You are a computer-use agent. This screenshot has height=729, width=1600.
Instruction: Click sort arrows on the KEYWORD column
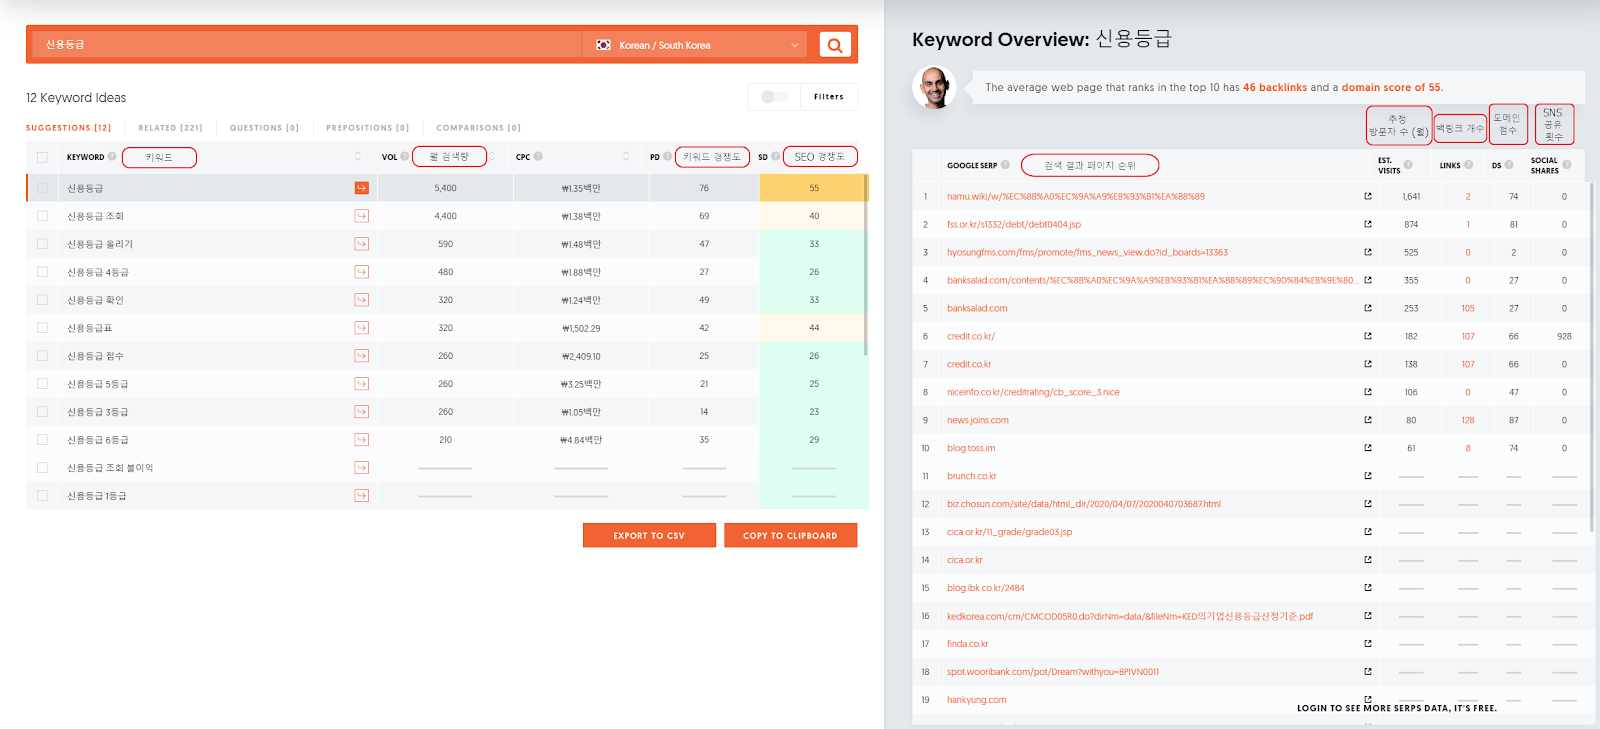[358, 156]
